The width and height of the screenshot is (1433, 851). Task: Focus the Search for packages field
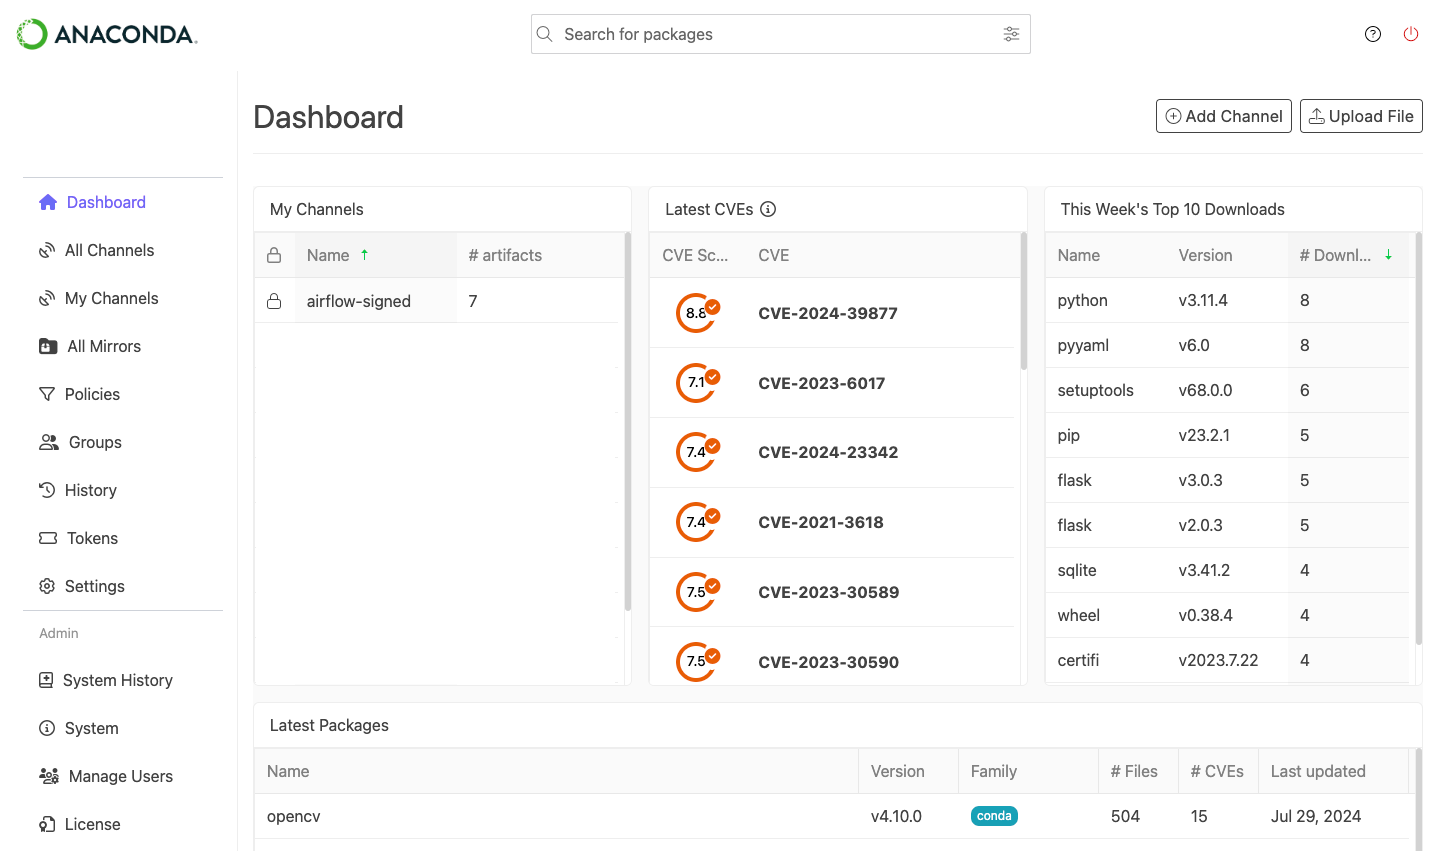click(x=780, y=34)
